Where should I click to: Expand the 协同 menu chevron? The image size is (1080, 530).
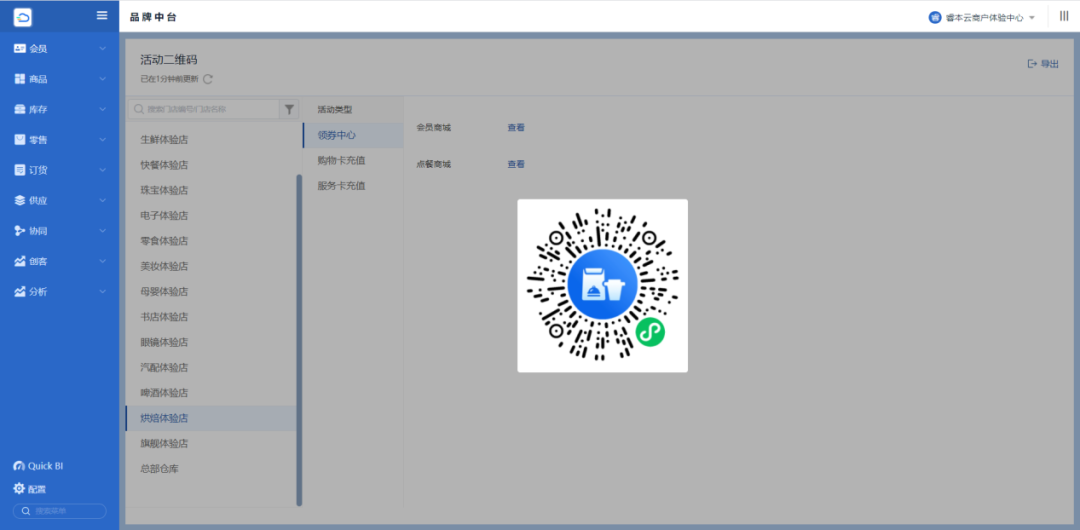point(103,230)
